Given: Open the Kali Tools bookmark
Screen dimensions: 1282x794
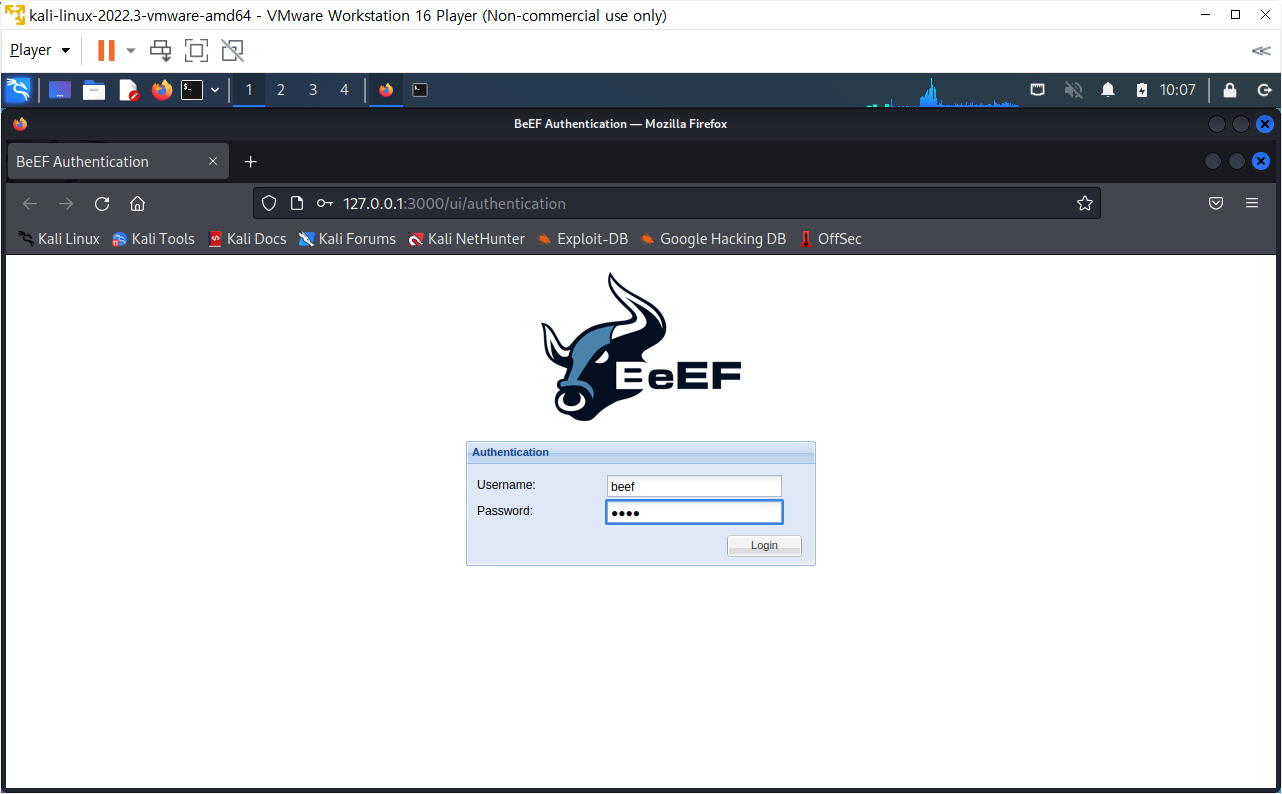Looking at the screenshot, I should point(153,239).
